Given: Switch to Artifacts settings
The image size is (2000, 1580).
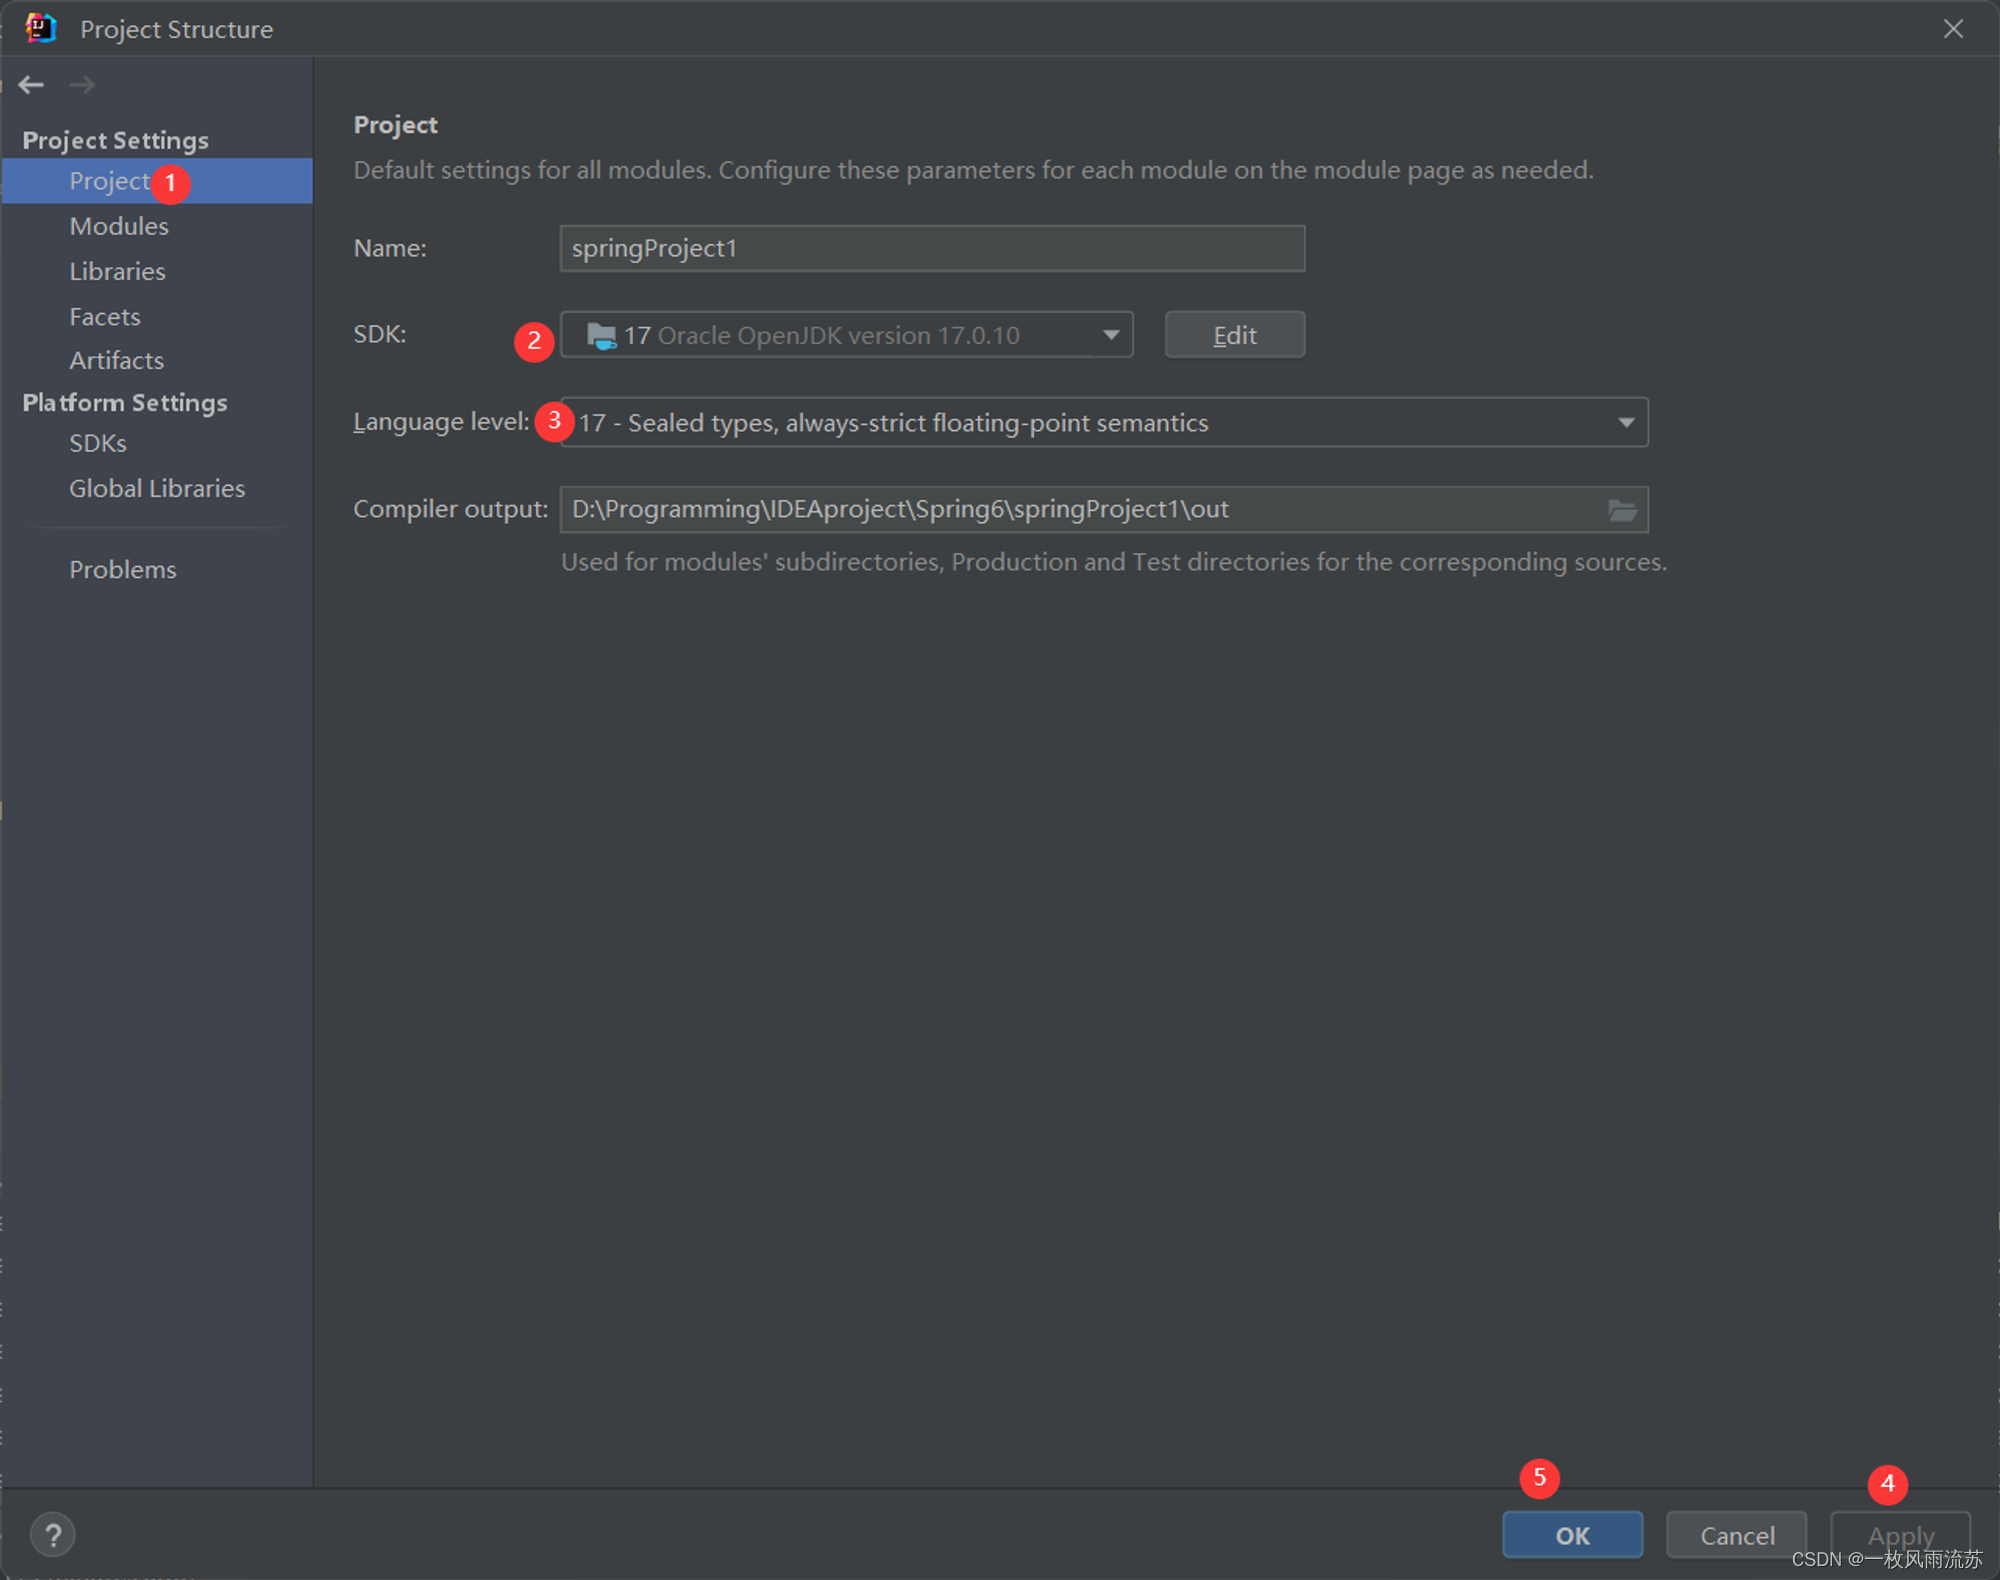Looking at the screenshot, I should tap(116, 360).
